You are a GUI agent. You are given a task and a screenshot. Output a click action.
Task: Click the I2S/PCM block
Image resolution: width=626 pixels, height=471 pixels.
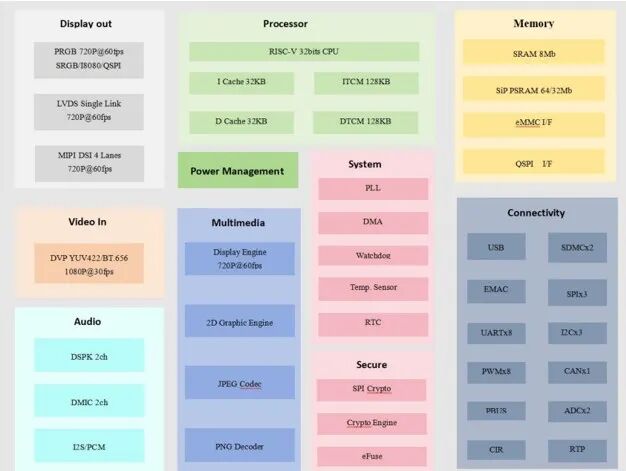pyautogui.click(x=89, y=444)
